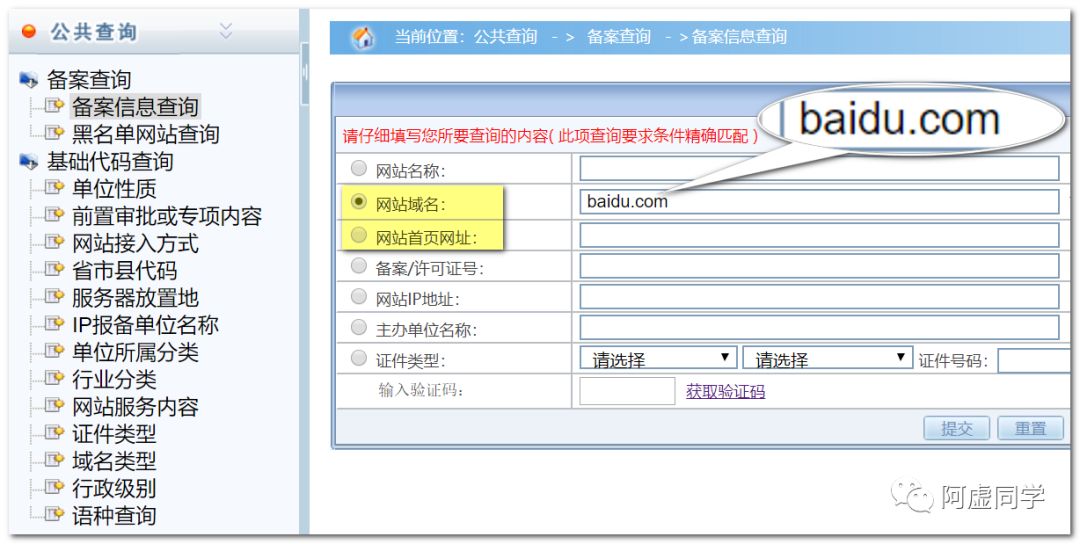Click the home icon in the breadcrumb bar
1080x544 pixels.
pyautogui.click(x=363, y=37)
